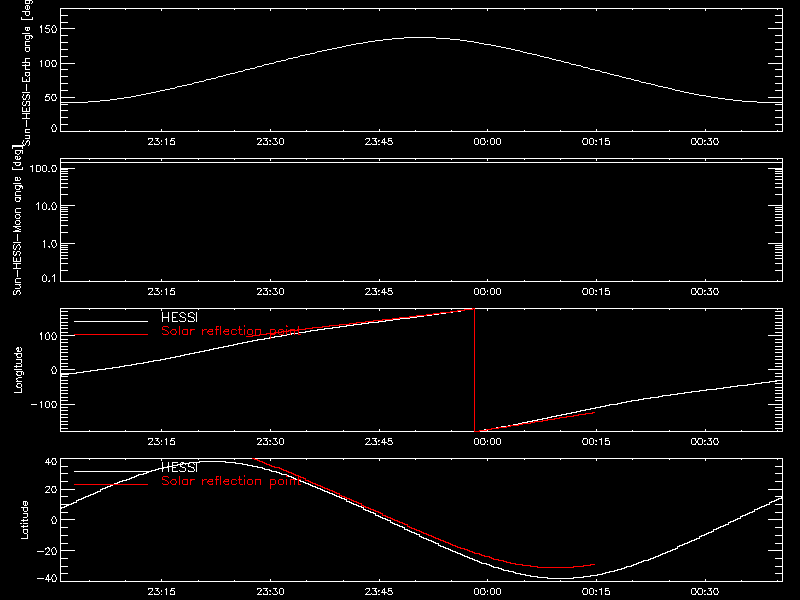The width and height of the screenshot is (800, 600).
Task: Click red legend line sample in Latitude plot
Action: tap(111, 485)
